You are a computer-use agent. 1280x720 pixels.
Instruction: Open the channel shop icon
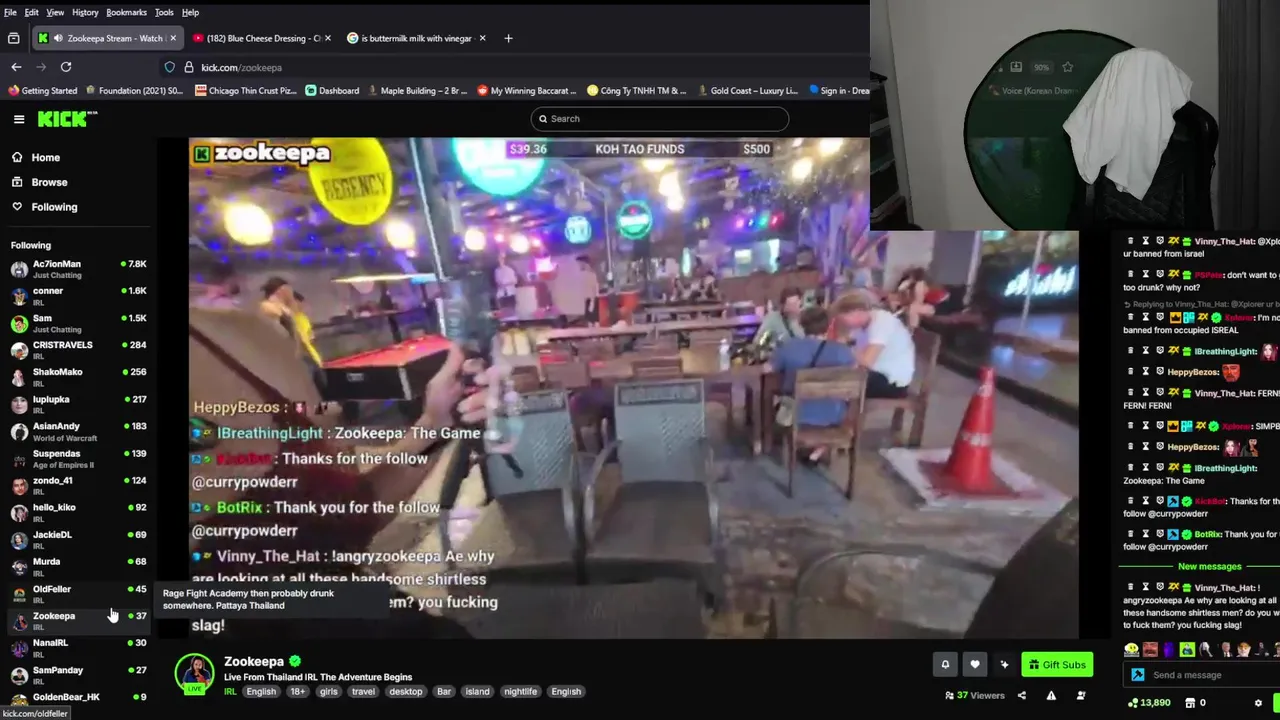point(1189,703)
